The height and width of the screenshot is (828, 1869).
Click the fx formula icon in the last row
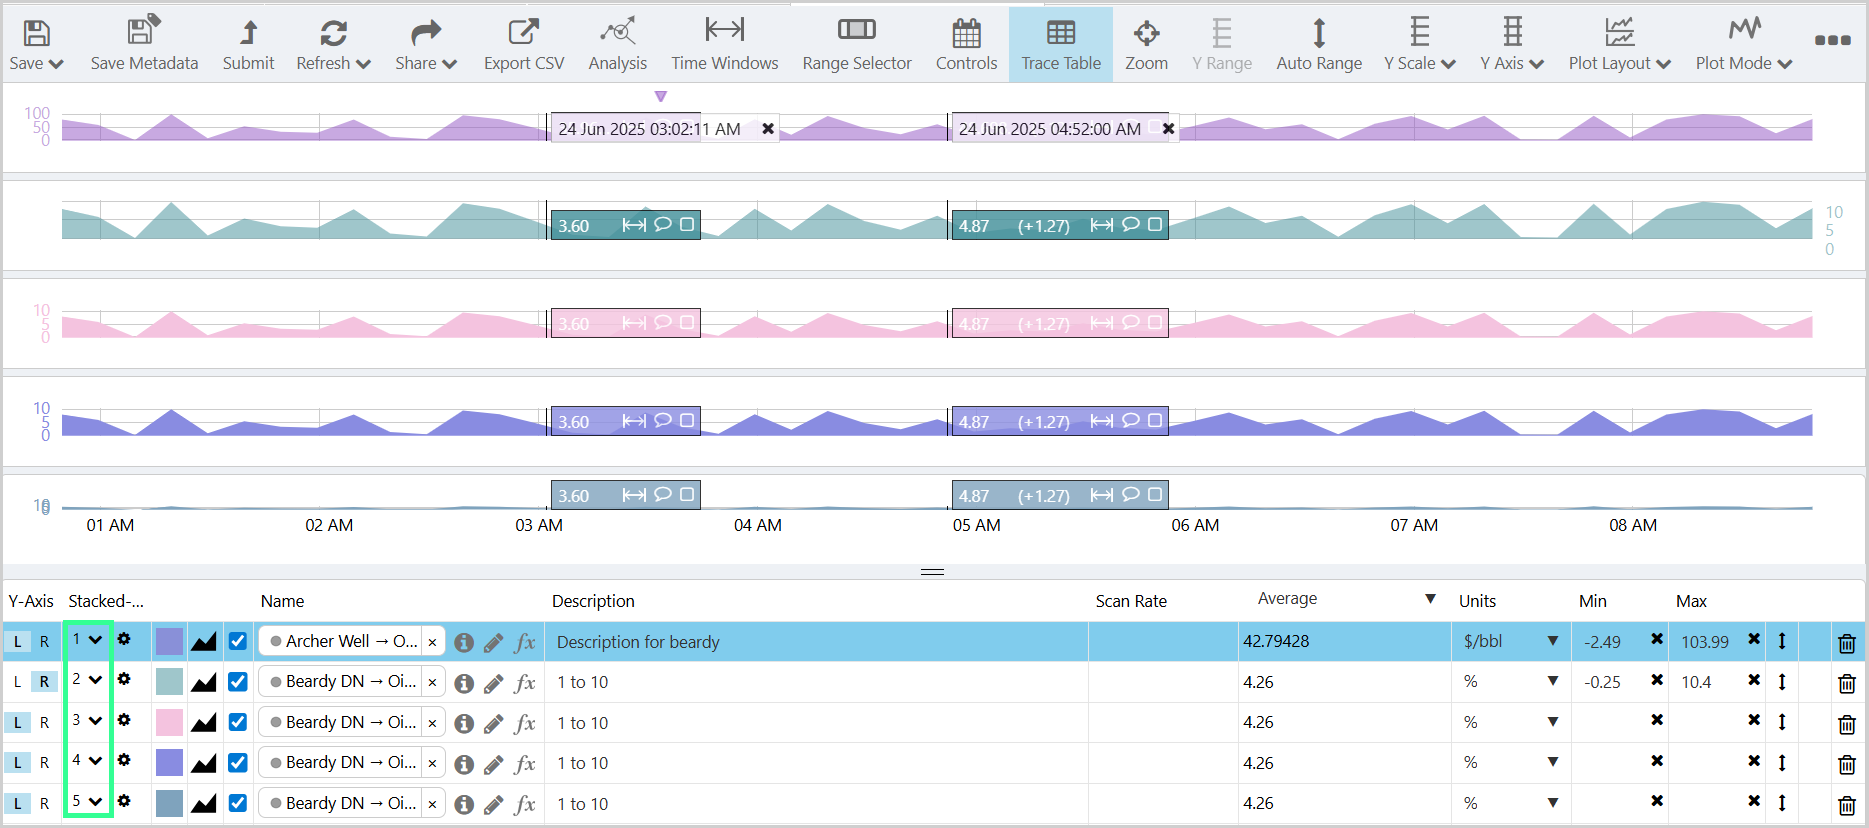tap(525, 804)
